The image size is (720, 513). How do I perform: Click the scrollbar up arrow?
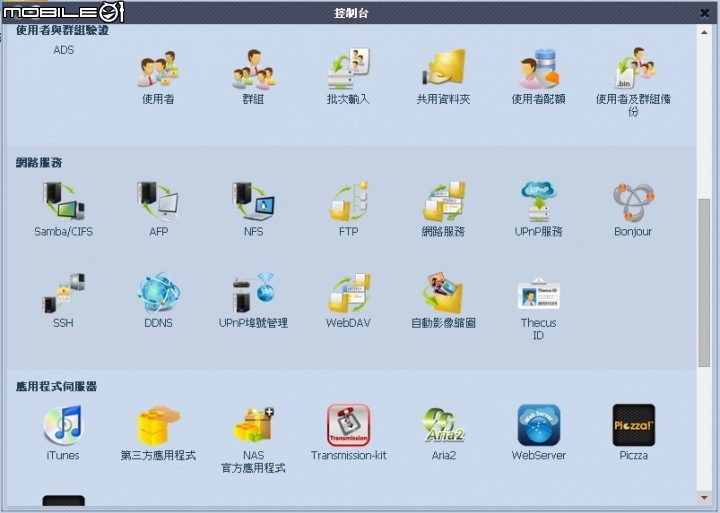[704, 32]
